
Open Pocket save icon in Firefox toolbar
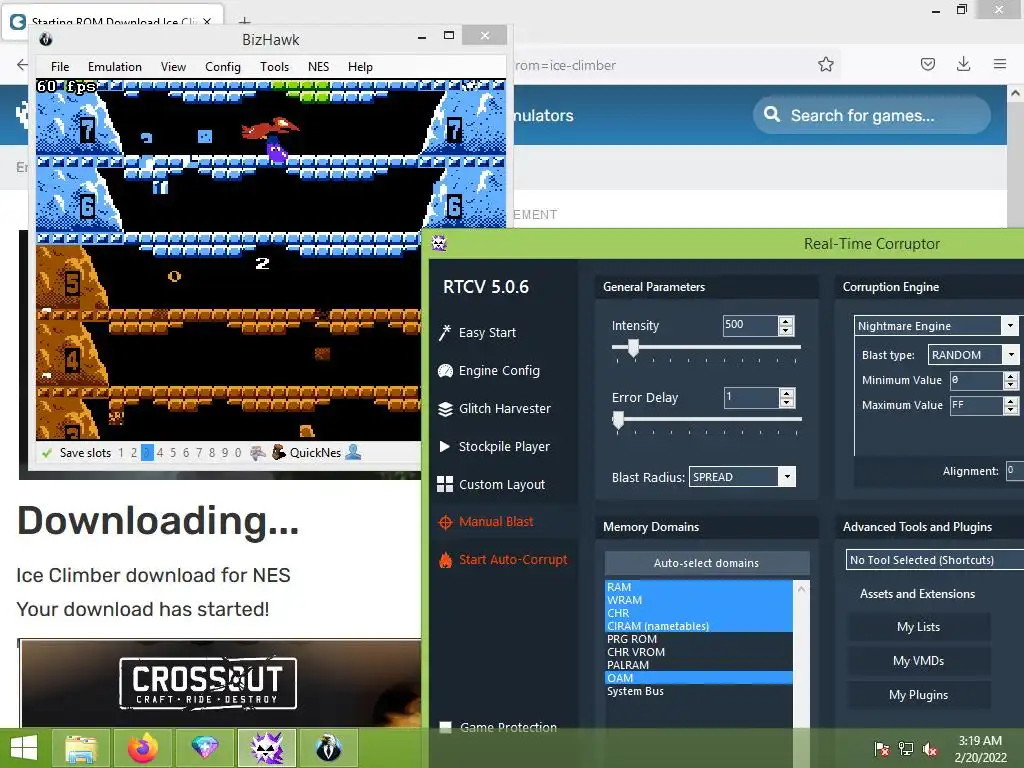[927, 64]
